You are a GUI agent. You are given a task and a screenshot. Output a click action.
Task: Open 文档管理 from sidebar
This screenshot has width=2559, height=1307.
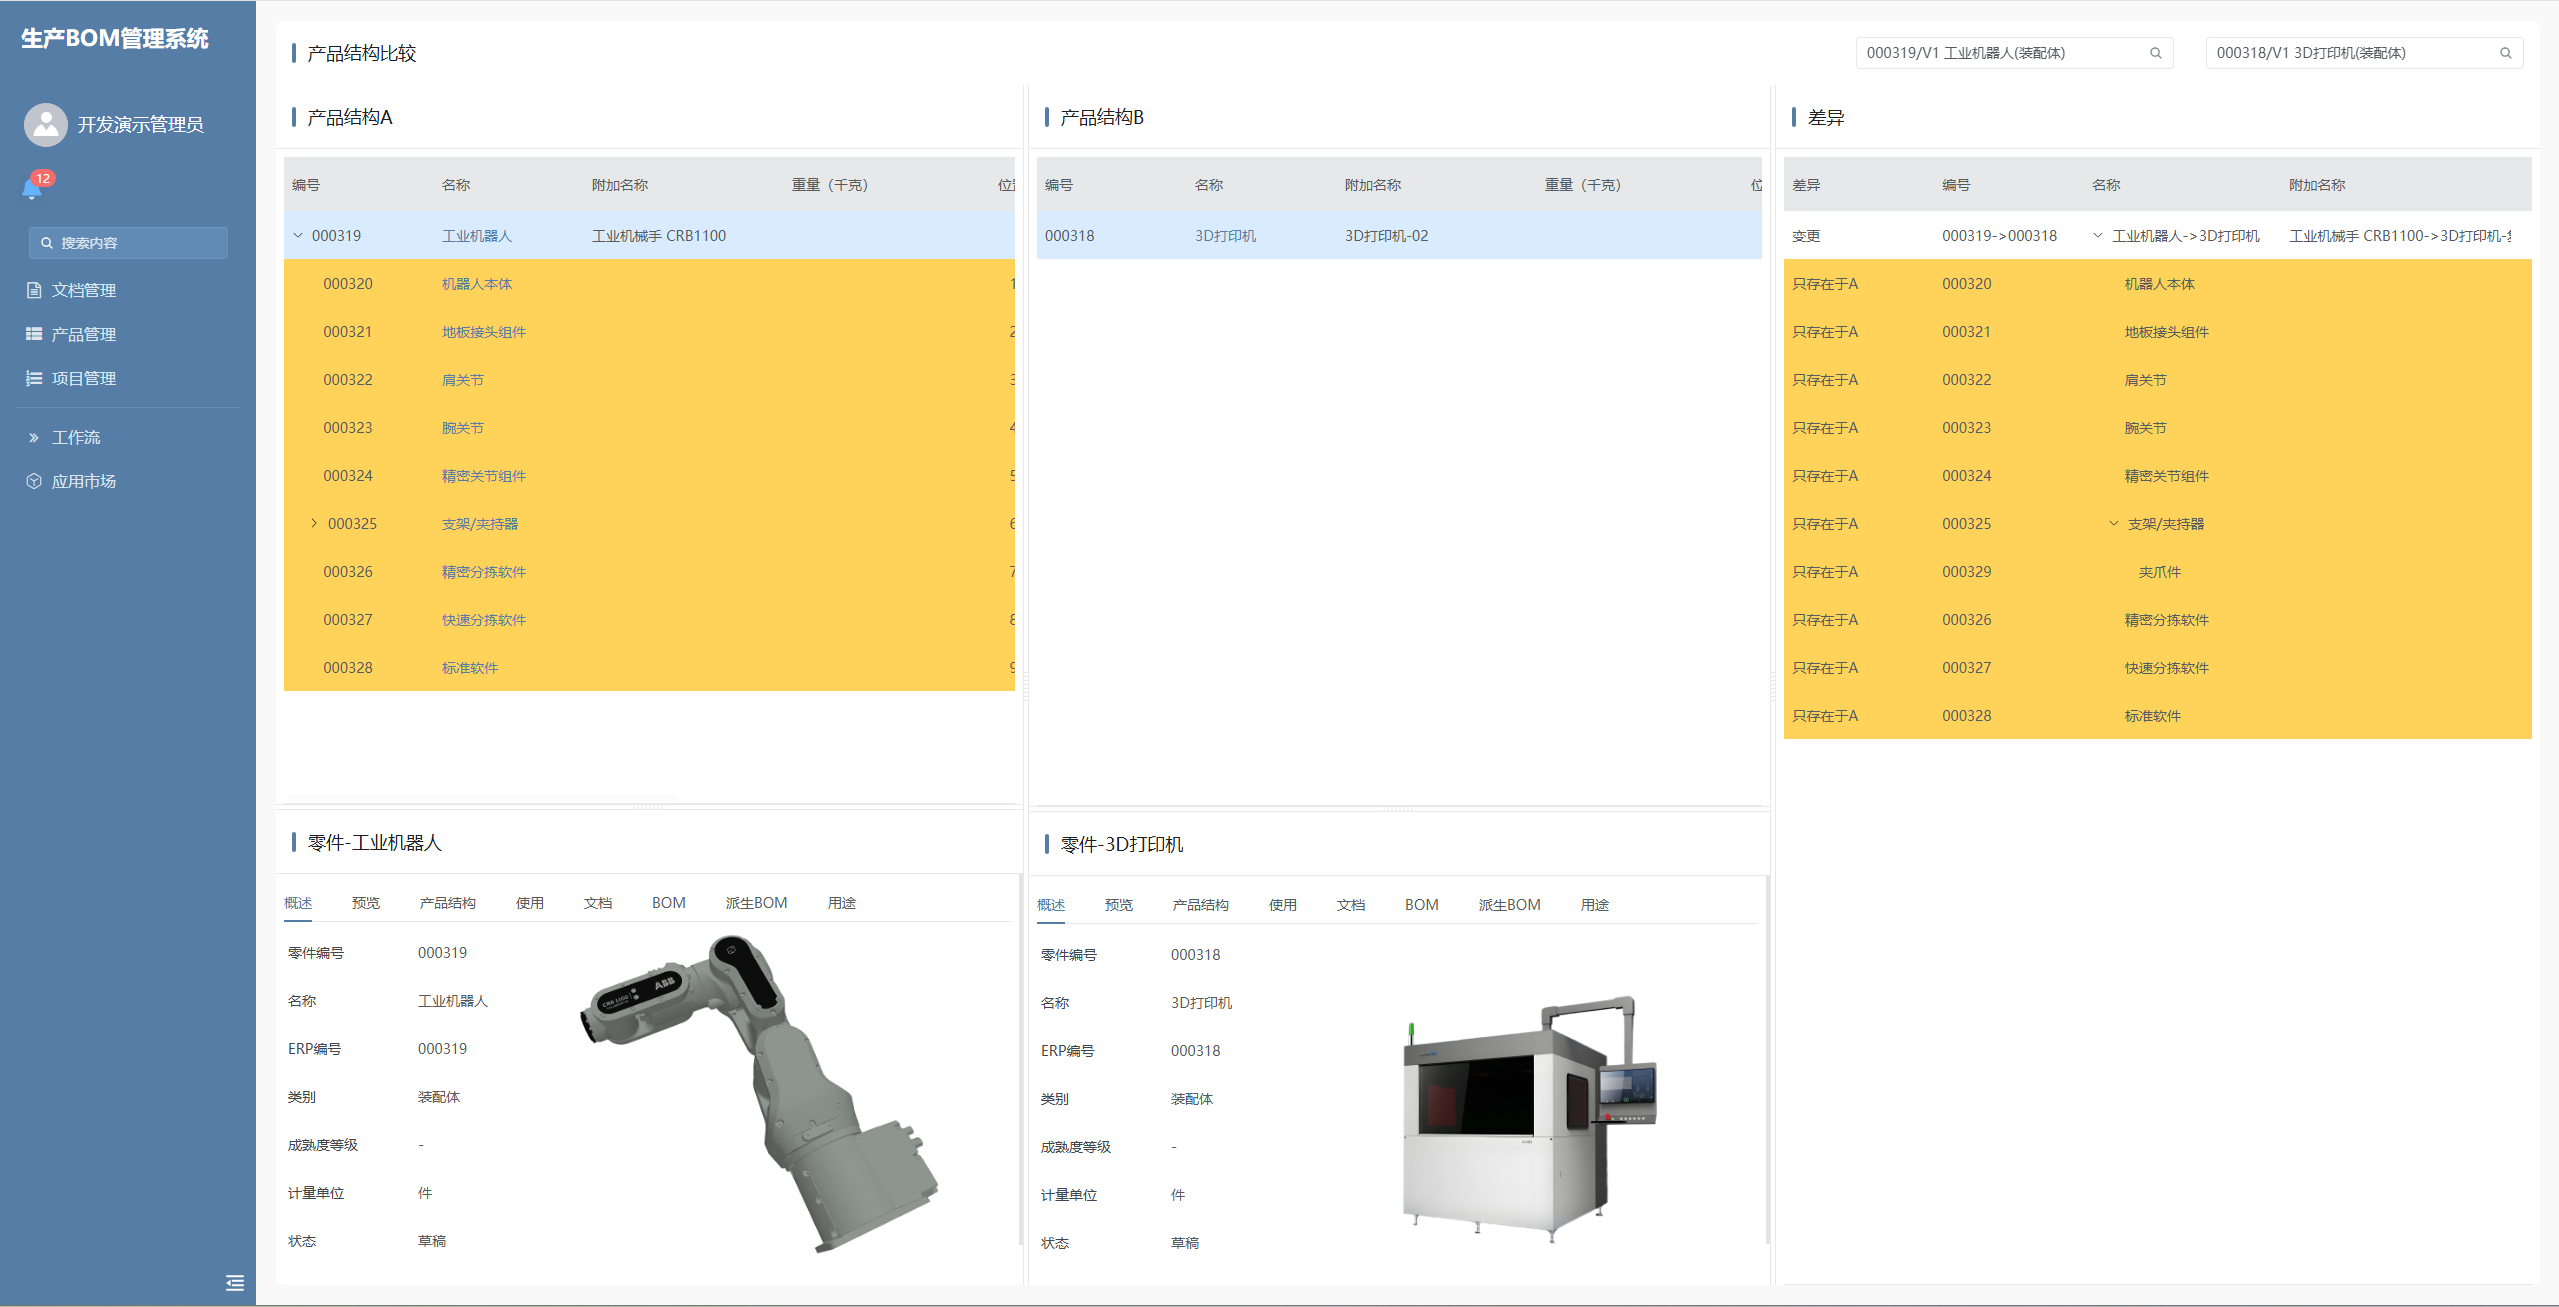click(83, 290)
